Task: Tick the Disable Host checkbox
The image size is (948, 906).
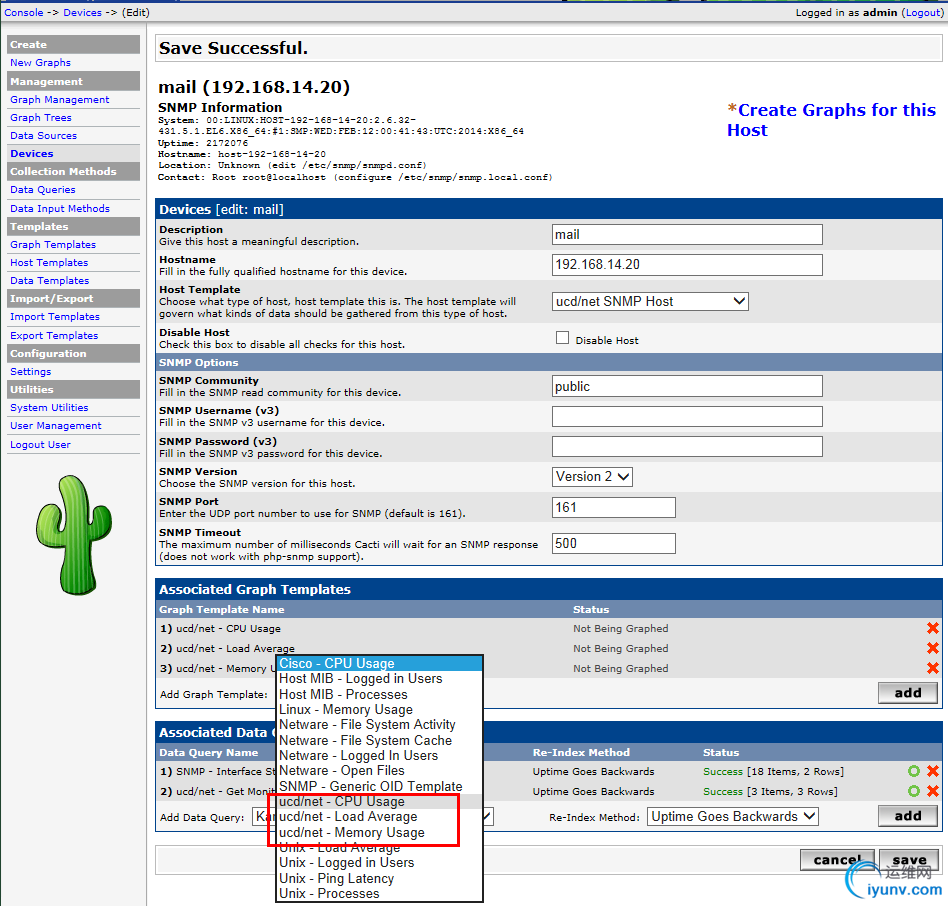Action: [562, 338]
